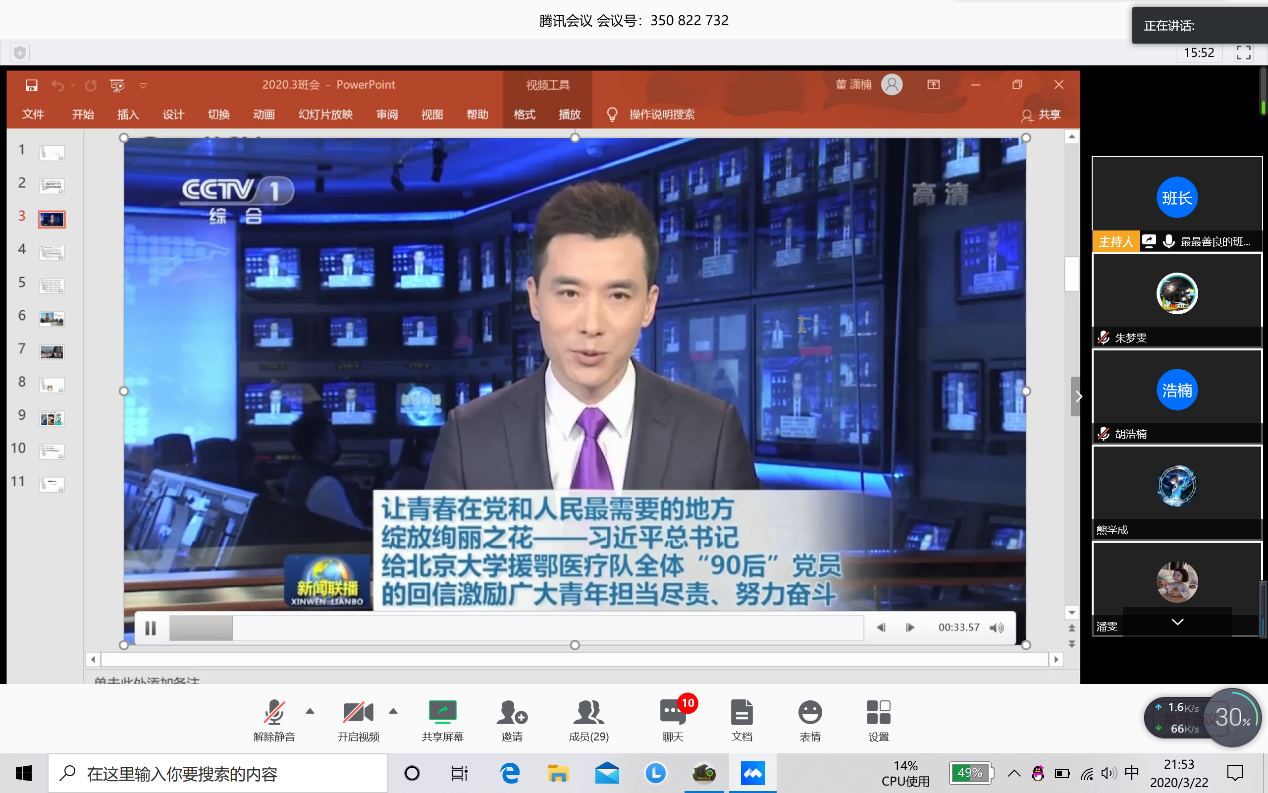Turn on camera with 开启视频
Viewport: 1268px width, 793px height.
point(358,720)
